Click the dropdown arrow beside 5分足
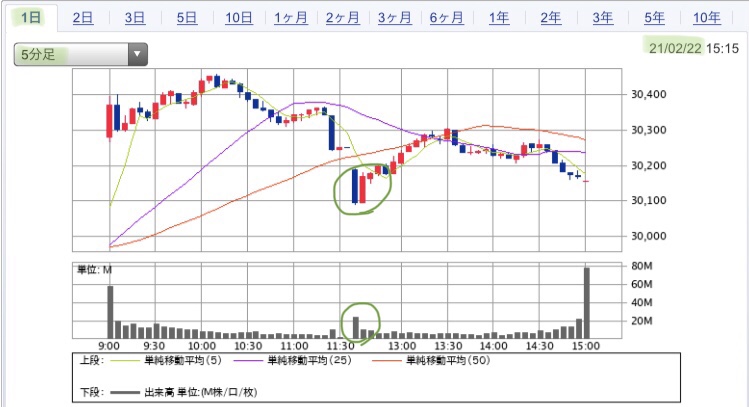The image size is (749, 407). coord(138,54)
